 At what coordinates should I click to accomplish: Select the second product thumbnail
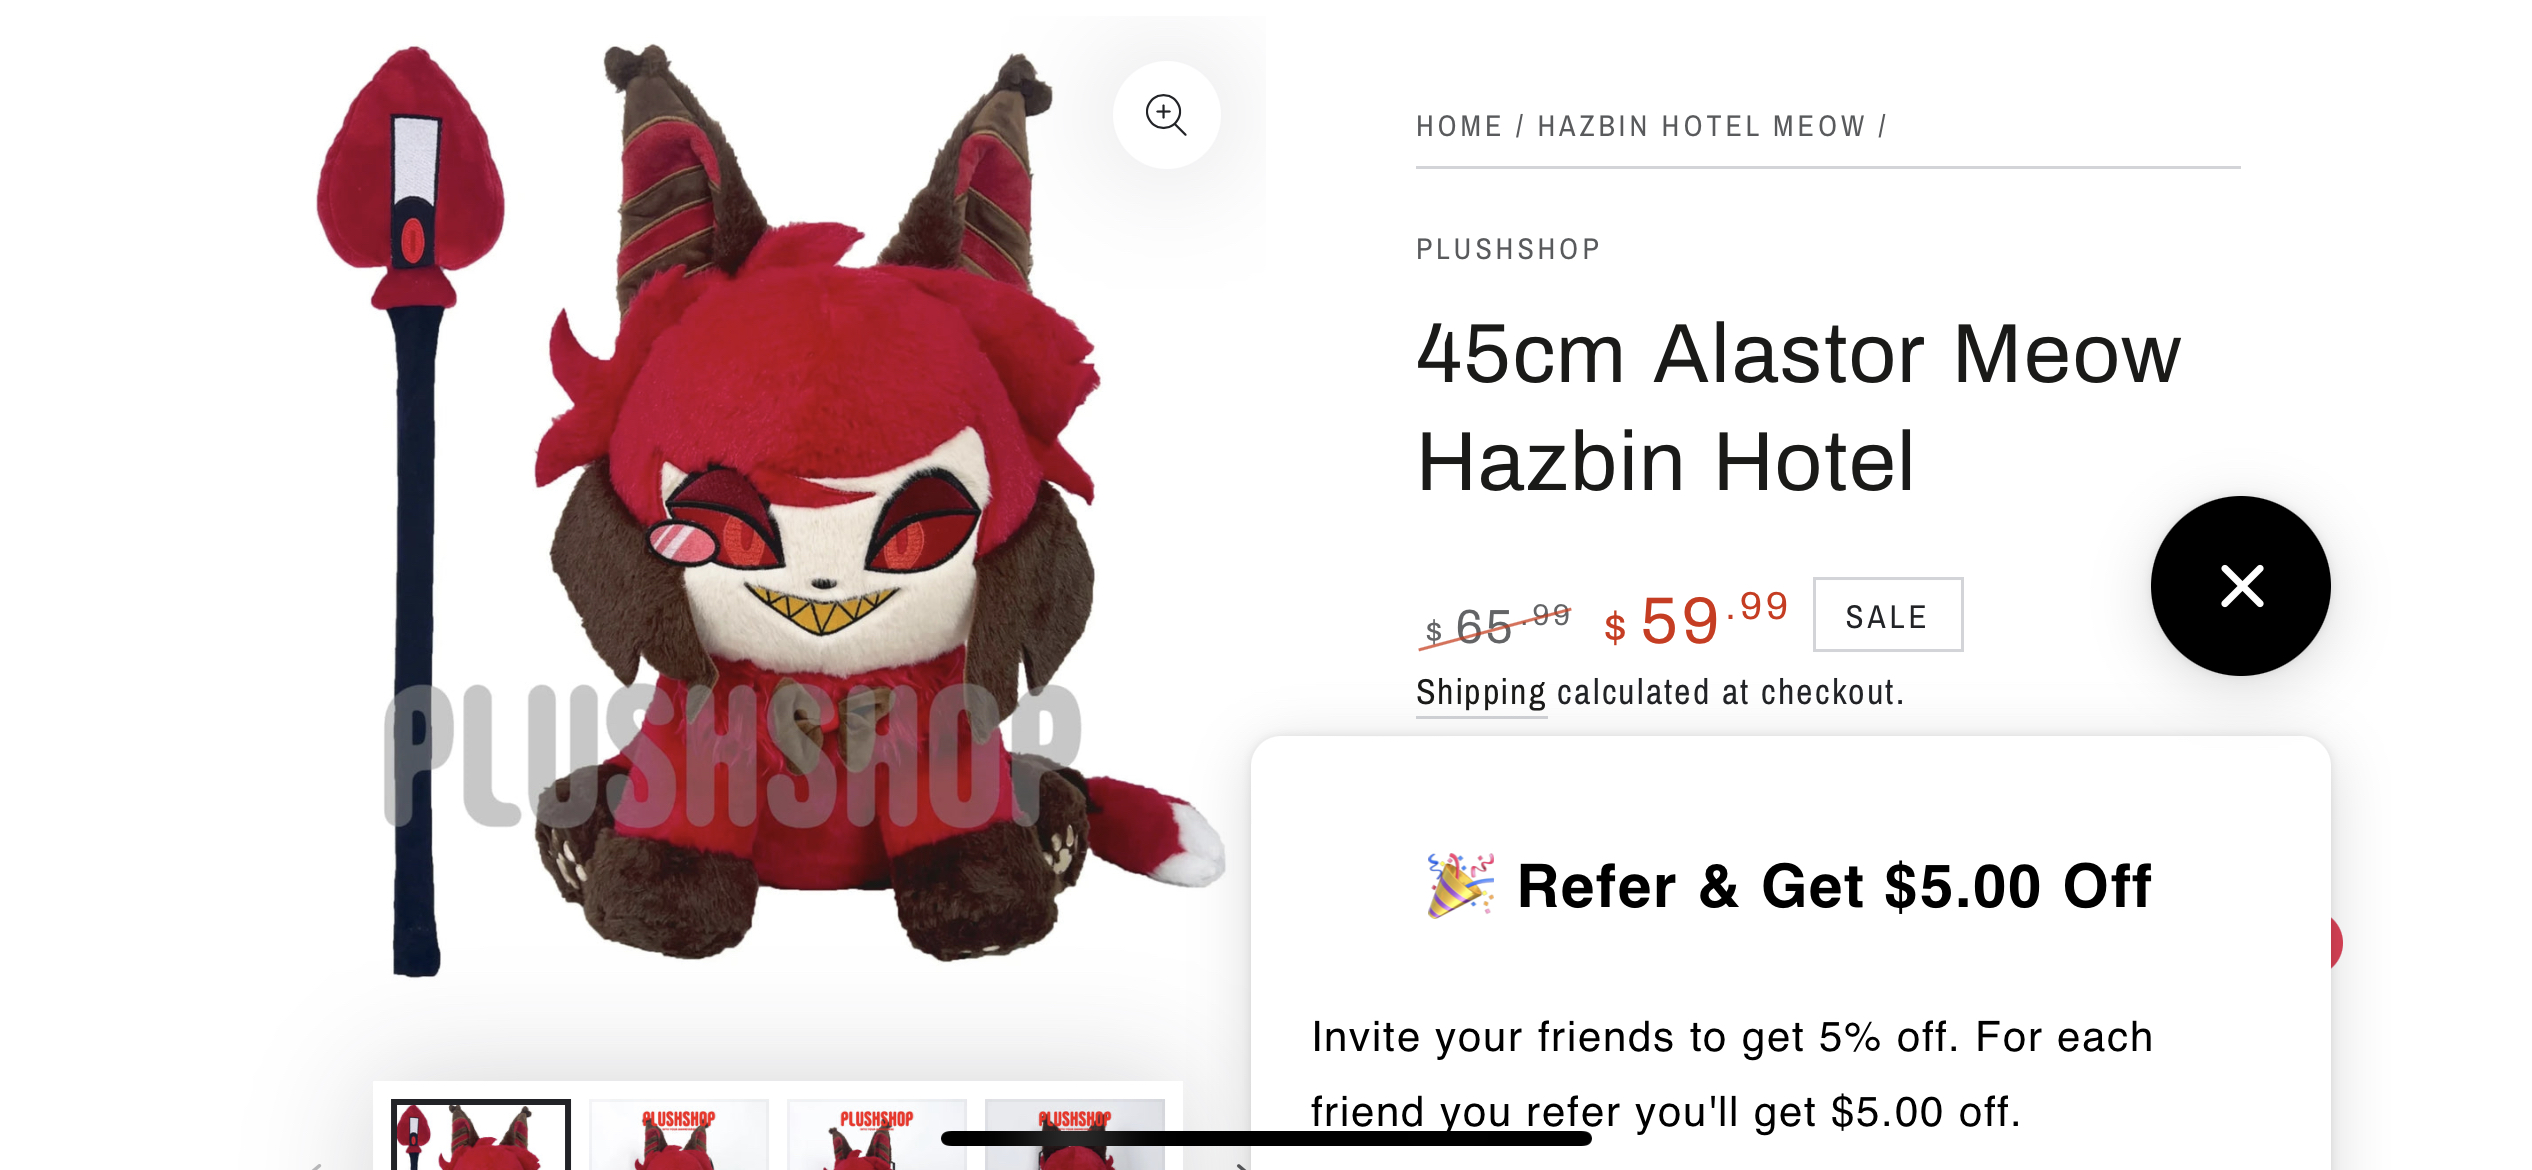coord(679,1135)
